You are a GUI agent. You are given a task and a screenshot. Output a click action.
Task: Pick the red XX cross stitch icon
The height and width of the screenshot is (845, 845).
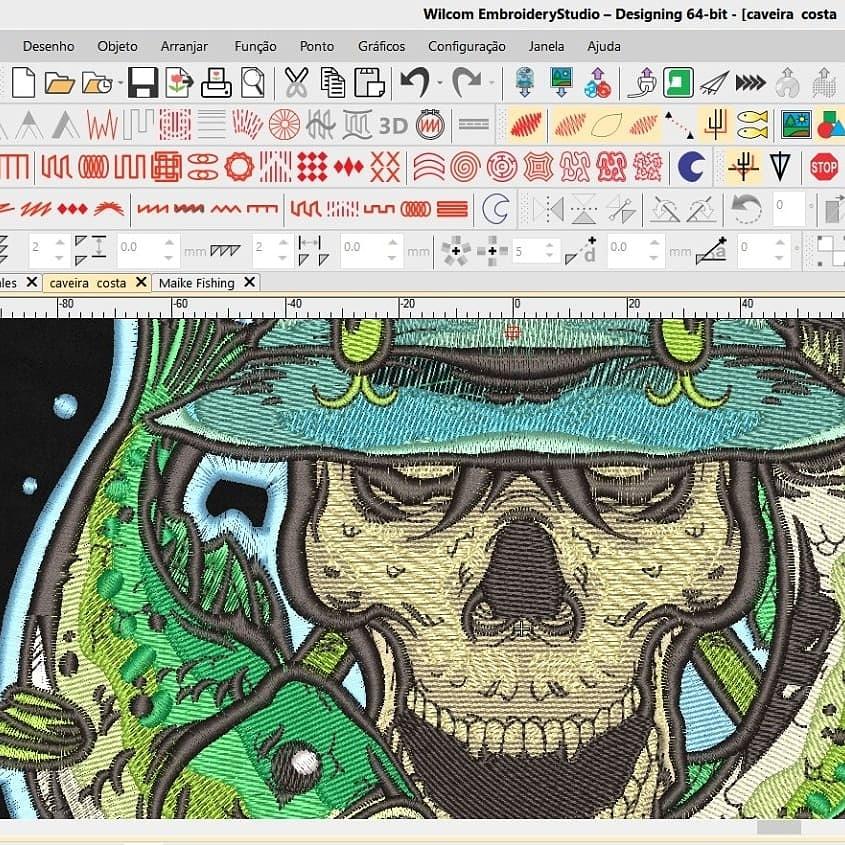(x=385, y=167)
